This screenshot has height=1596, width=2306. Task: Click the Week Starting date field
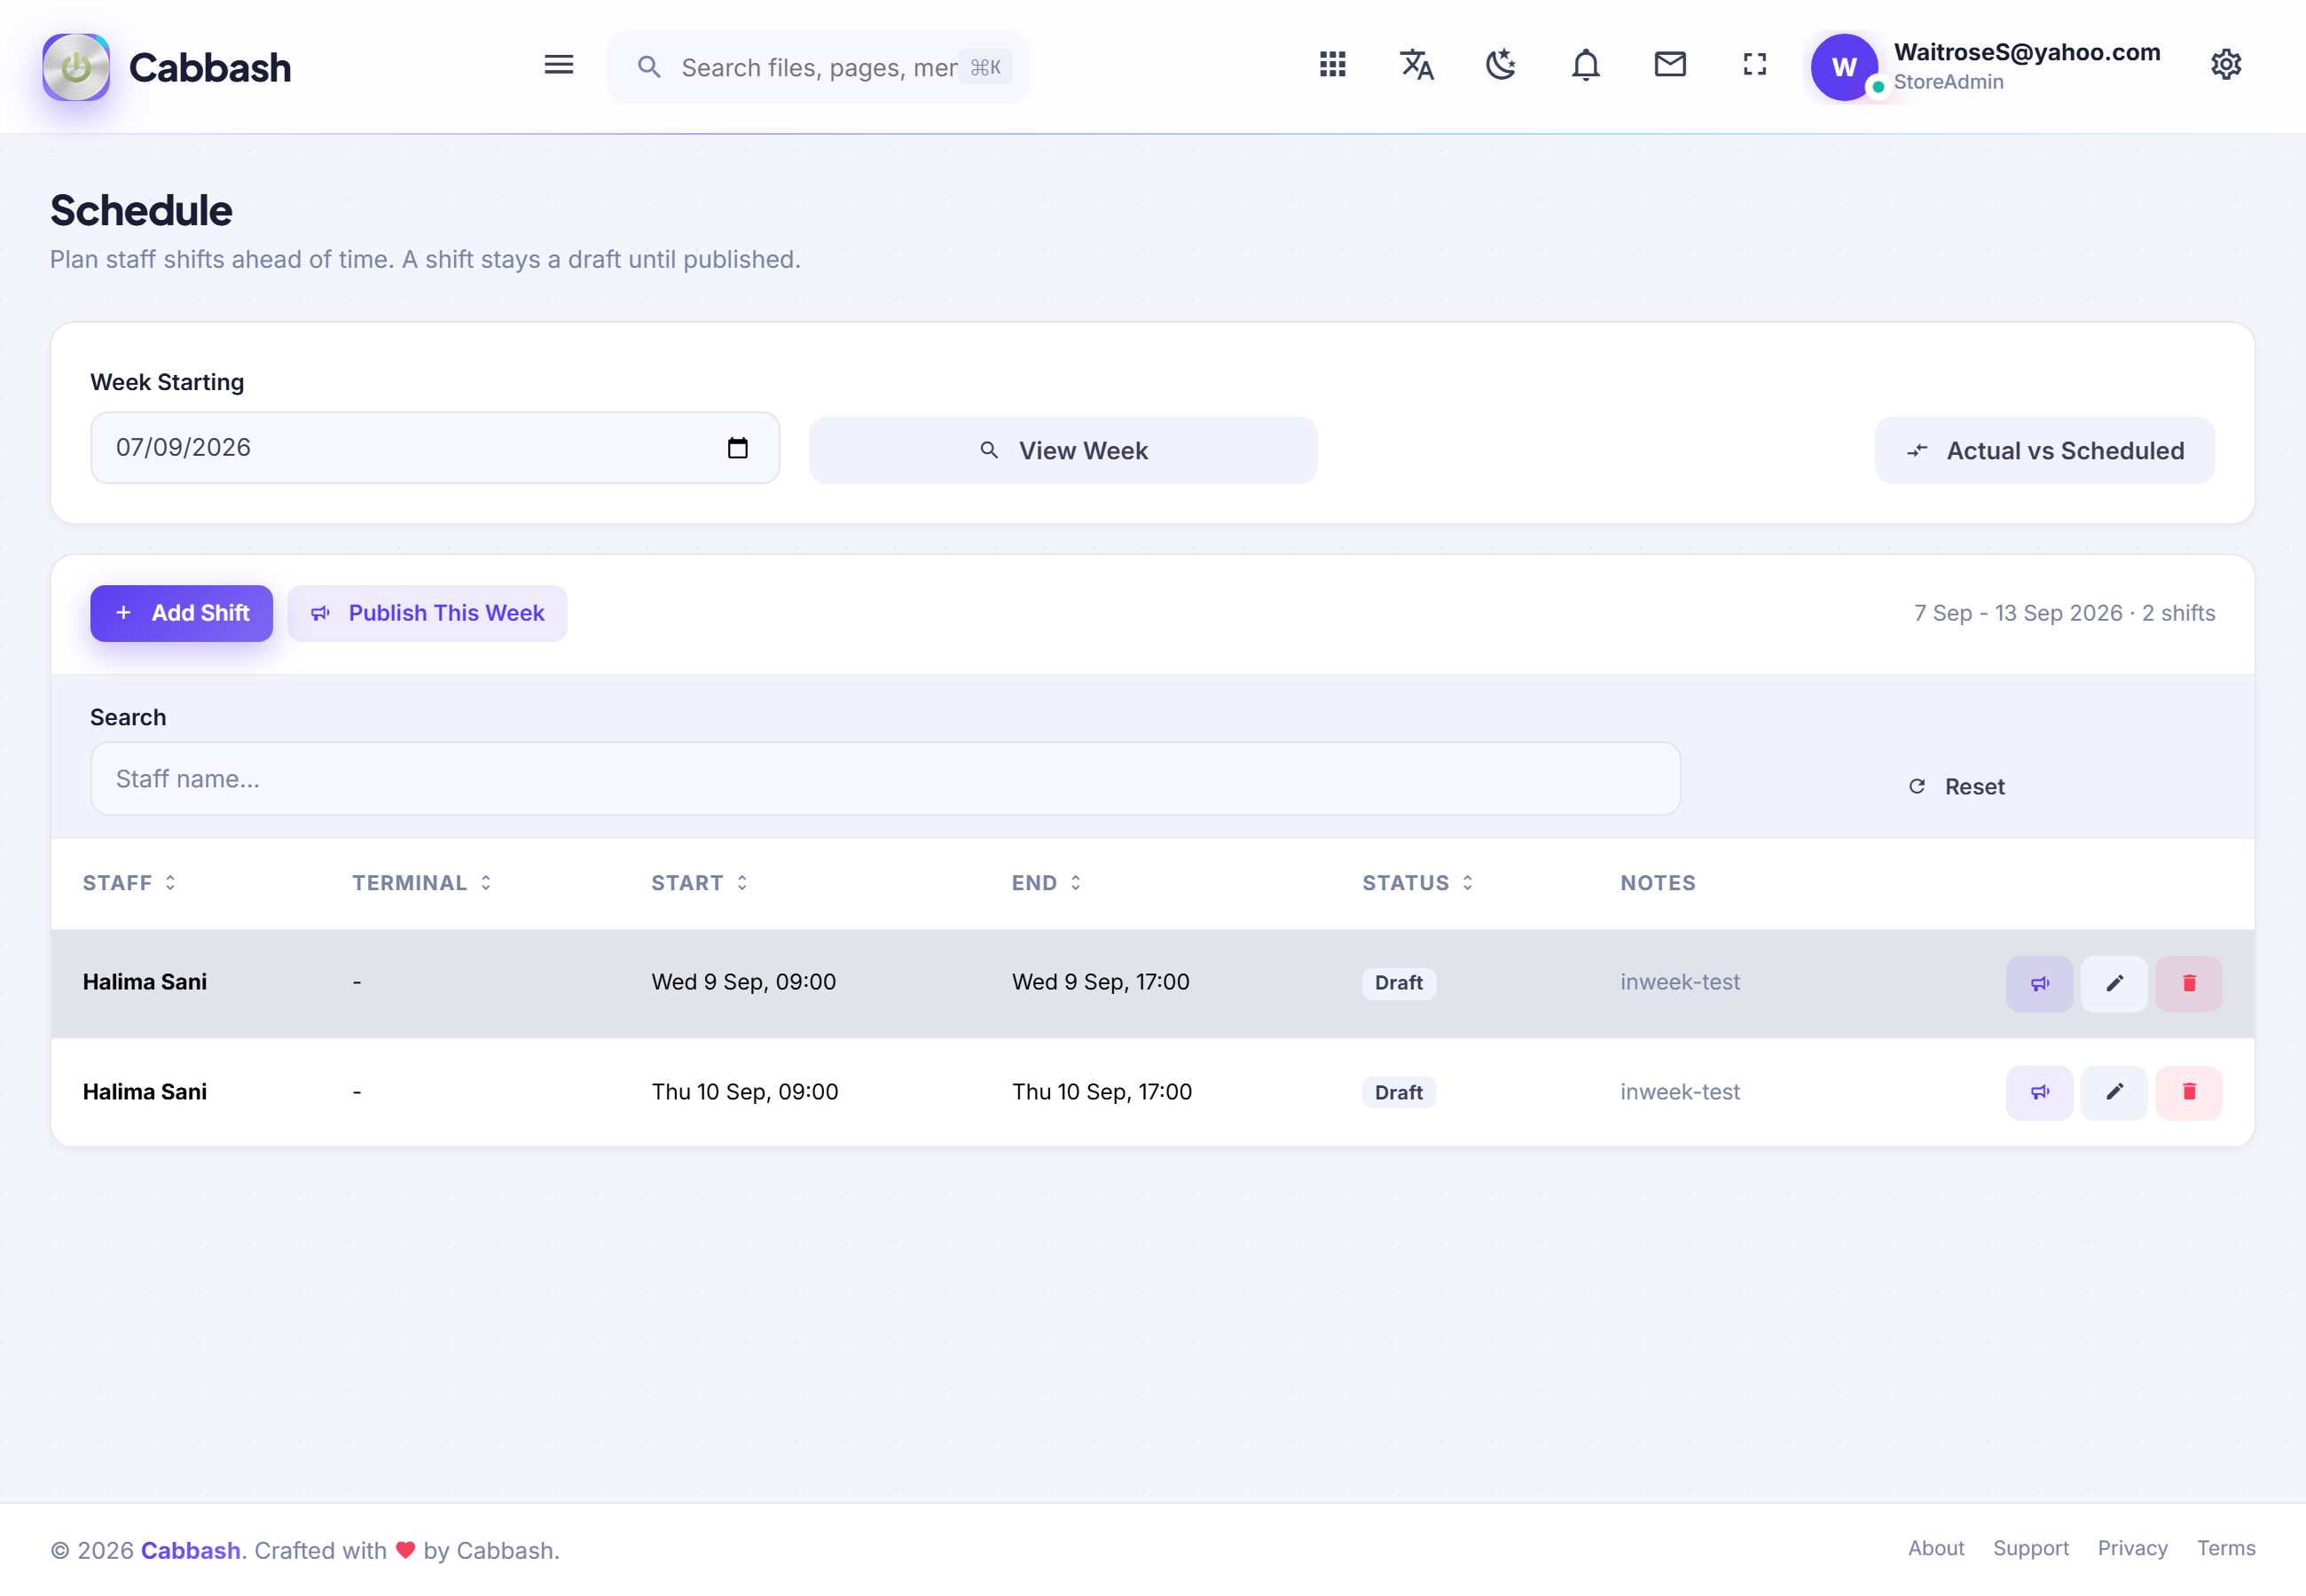point(435,448)
